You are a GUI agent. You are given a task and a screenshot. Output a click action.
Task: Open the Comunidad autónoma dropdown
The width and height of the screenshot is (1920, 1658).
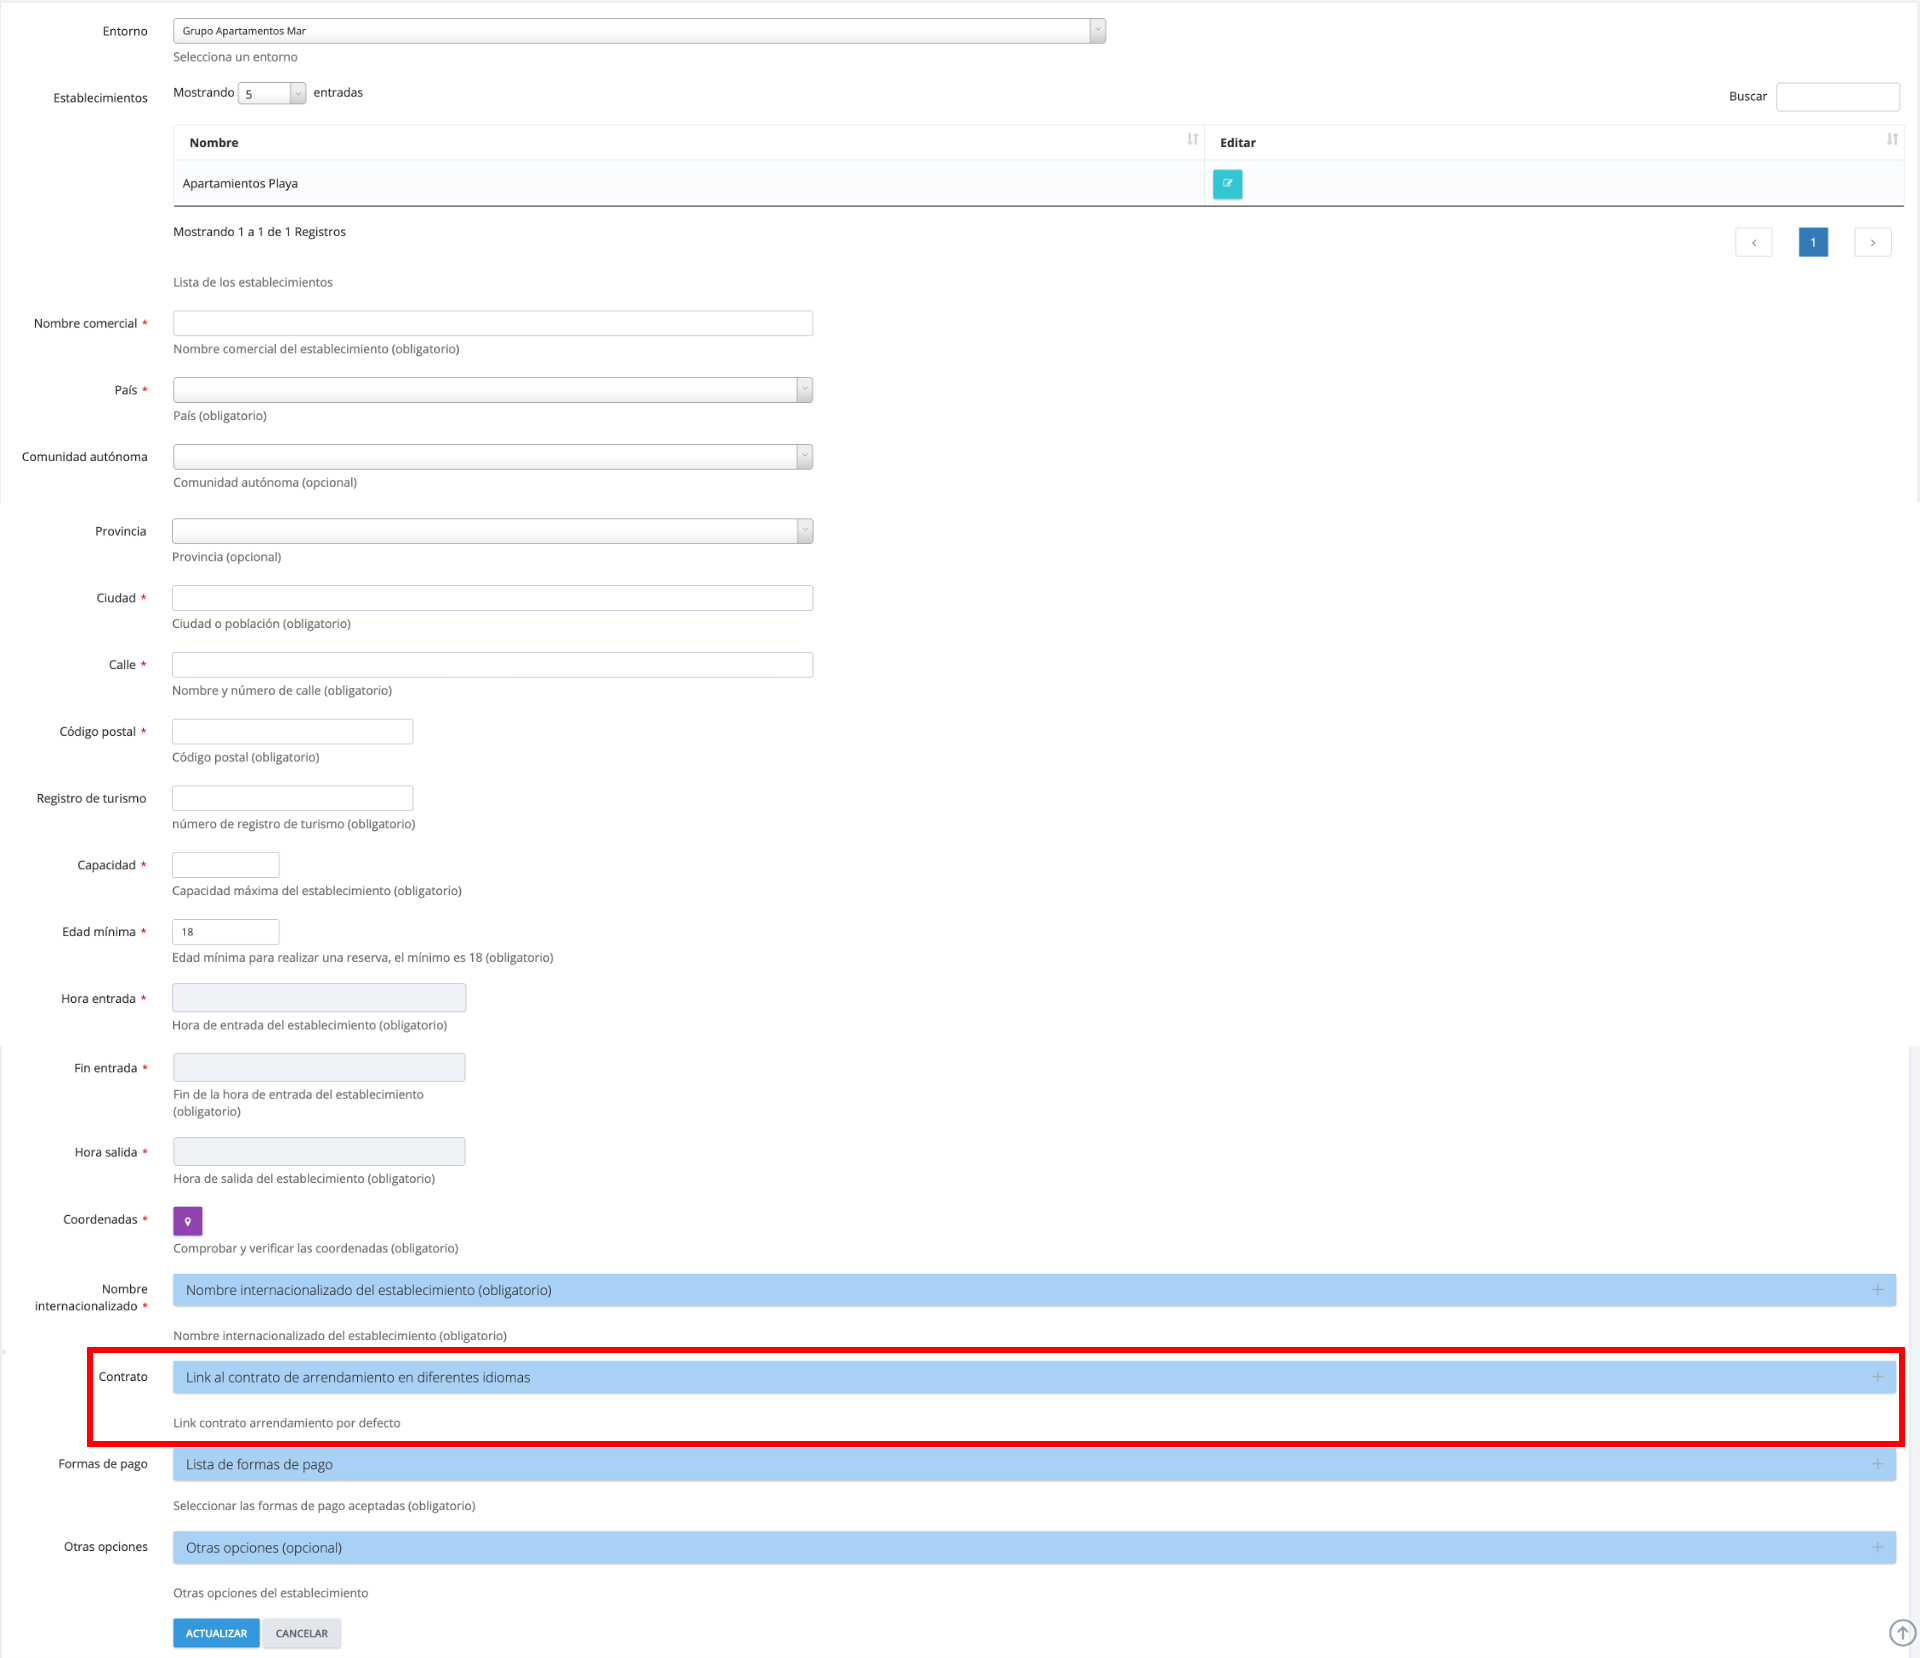click(x=492, y=457)
